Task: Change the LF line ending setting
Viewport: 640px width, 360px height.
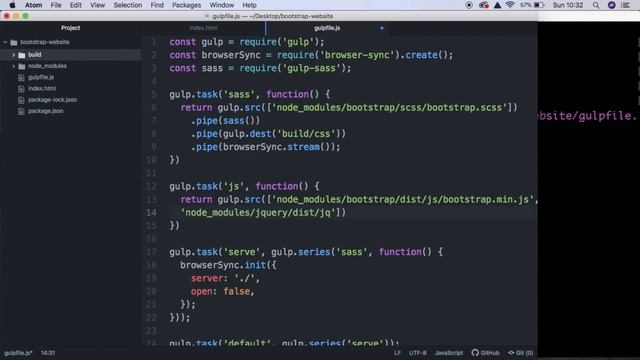Action: (398, 353)
